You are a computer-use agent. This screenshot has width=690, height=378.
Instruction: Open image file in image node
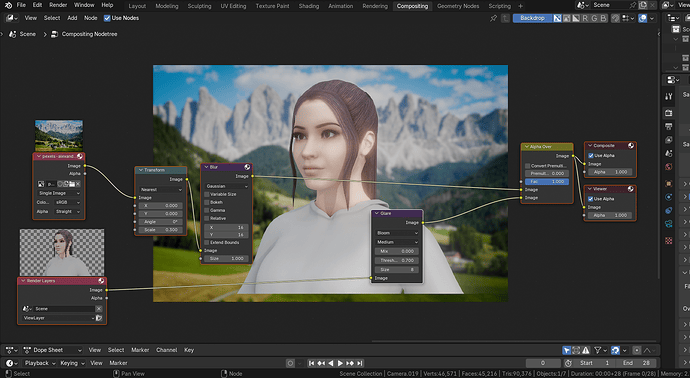tap(71, 184)
